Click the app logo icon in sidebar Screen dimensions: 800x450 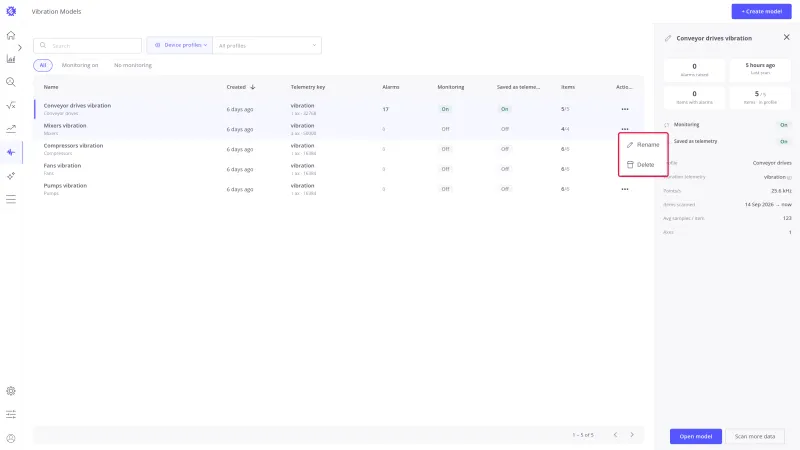[11, 11]
